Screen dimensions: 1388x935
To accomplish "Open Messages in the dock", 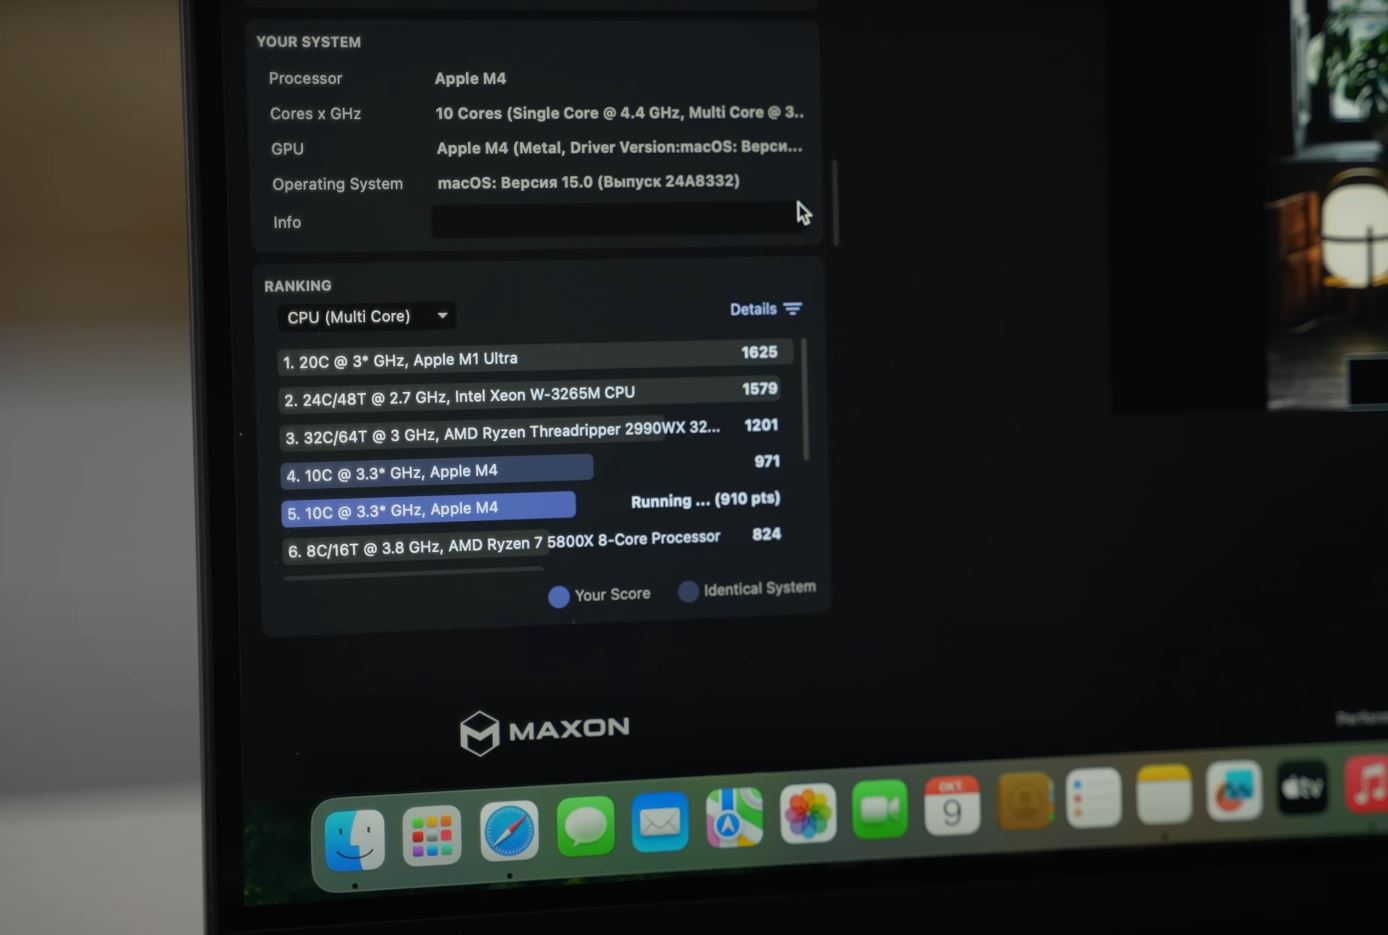I will tap(585, 826).
